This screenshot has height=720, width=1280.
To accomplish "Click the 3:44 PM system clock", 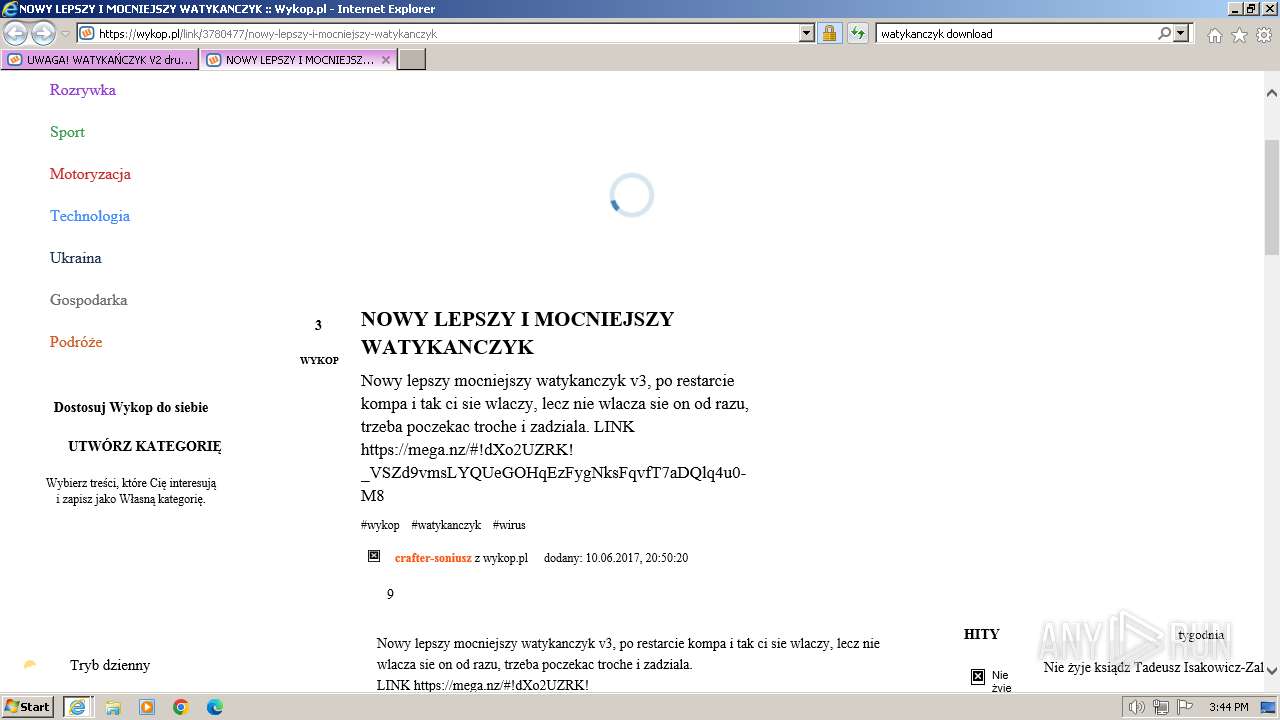I will (1228, 707).
